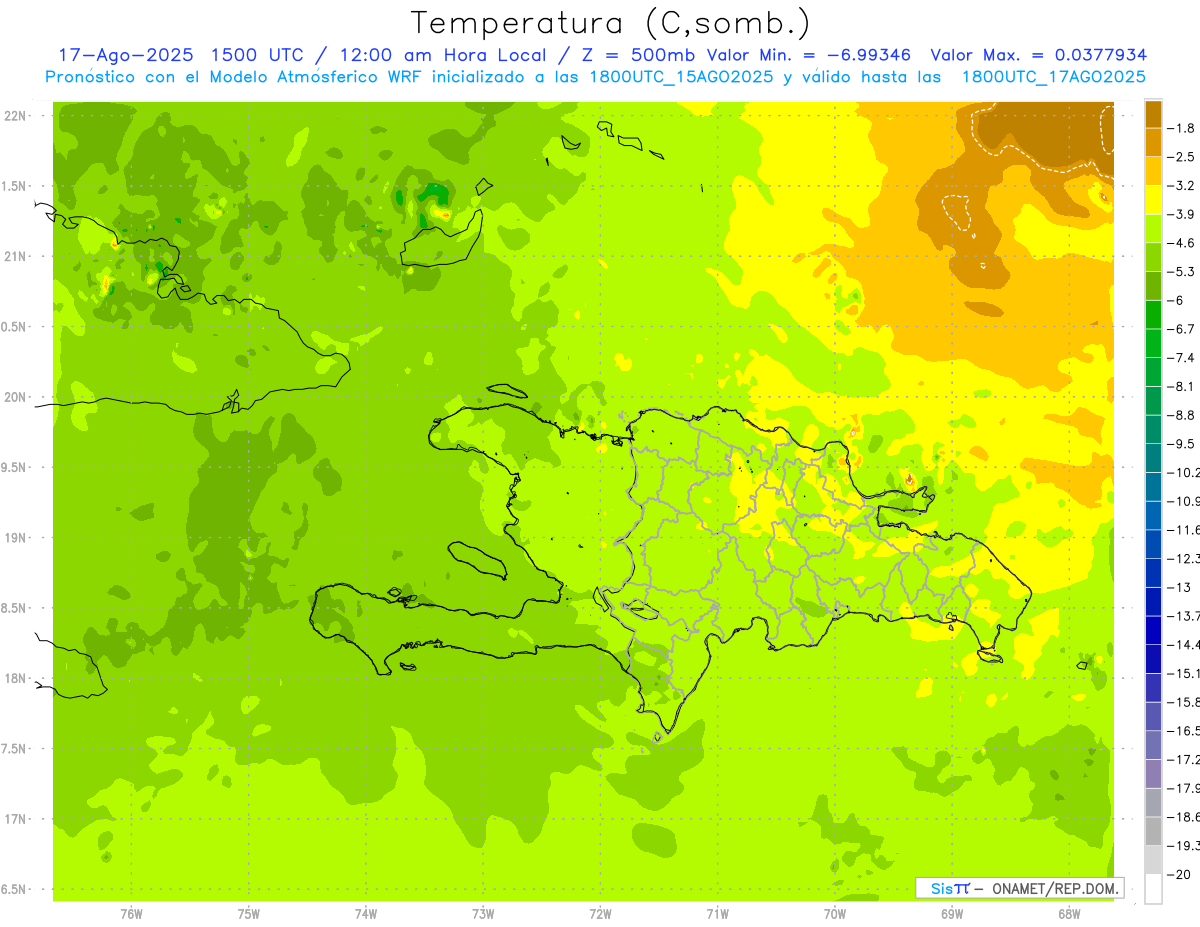The image size is (1200, 927).
Task: Click the '18N' latitude label
Action: point(16,679)
